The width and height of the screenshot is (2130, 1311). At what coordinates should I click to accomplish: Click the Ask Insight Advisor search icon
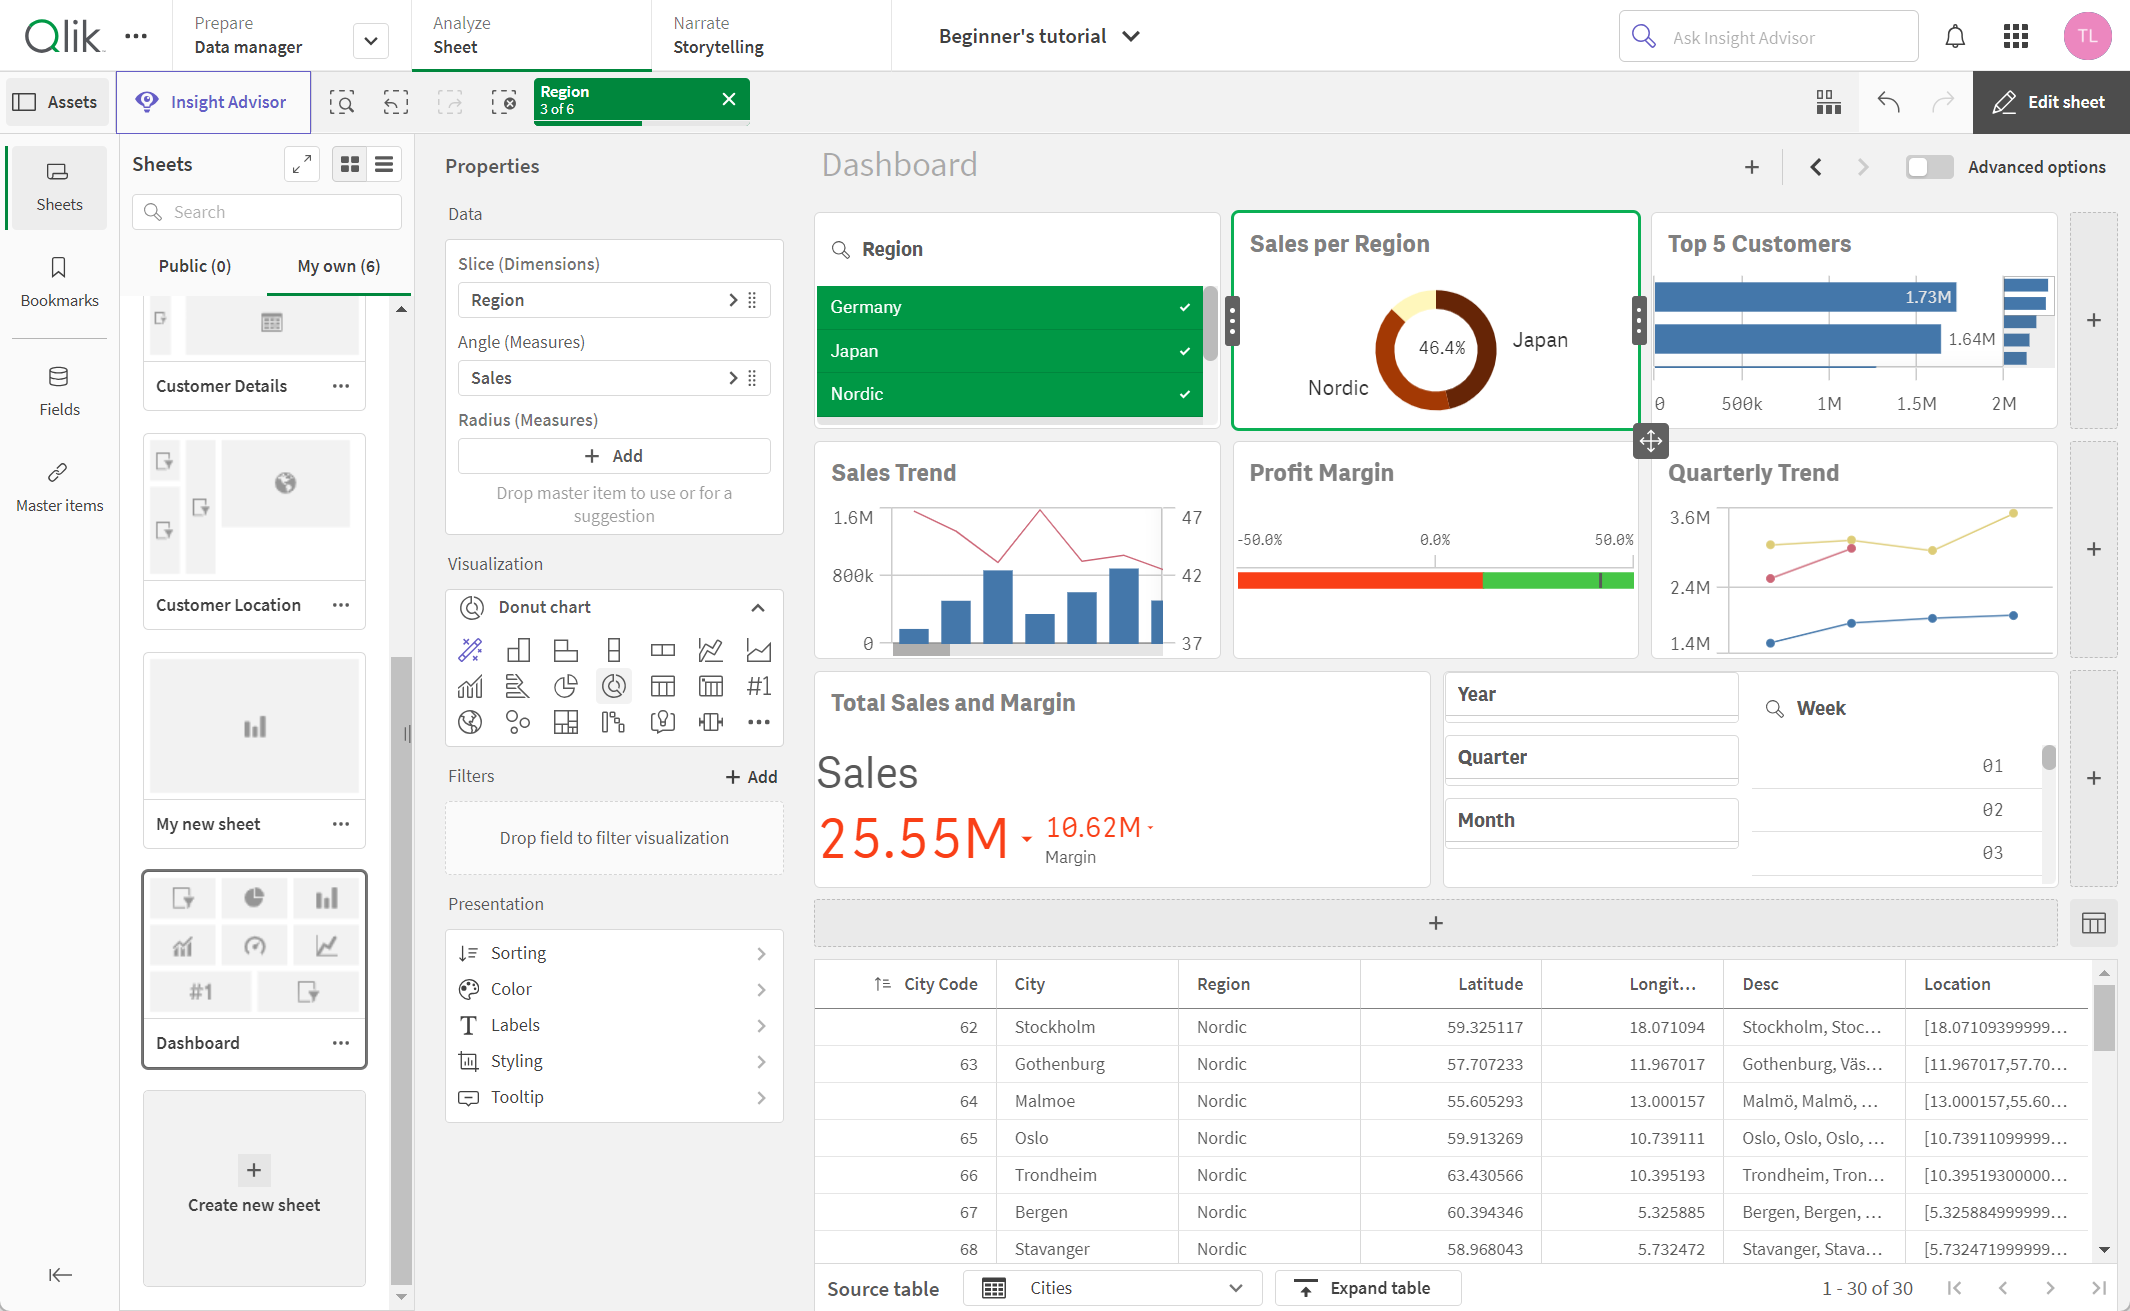tap(1643, 35)
